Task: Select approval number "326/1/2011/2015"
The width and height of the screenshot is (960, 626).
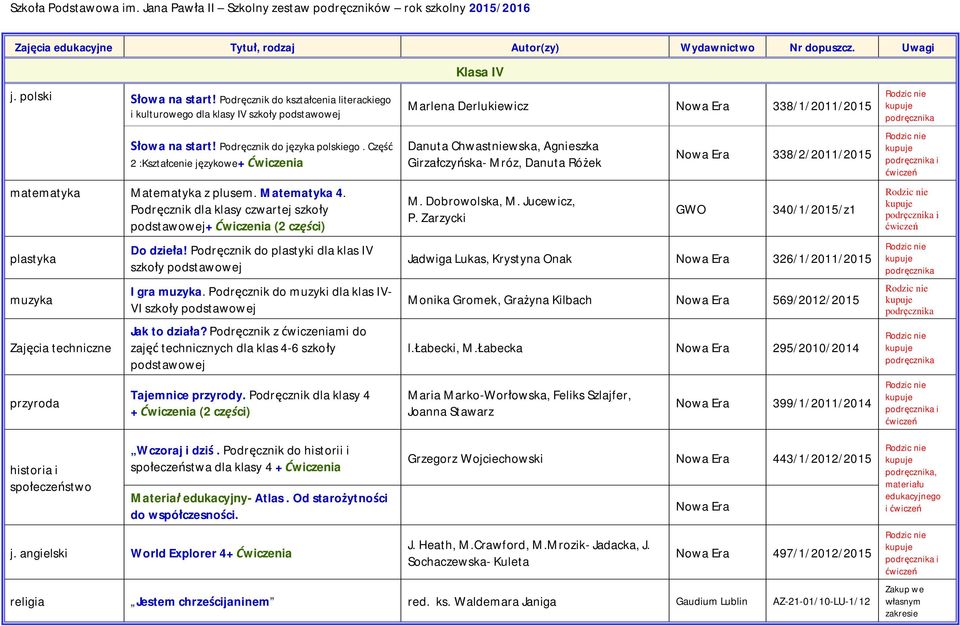Action: (x=822, y=258)
